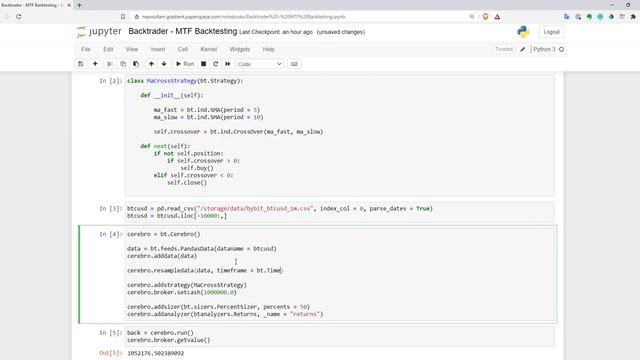Copy selected cells in the notebook toolbar
This screenshot has height=360, width=640.
[123, 64]
